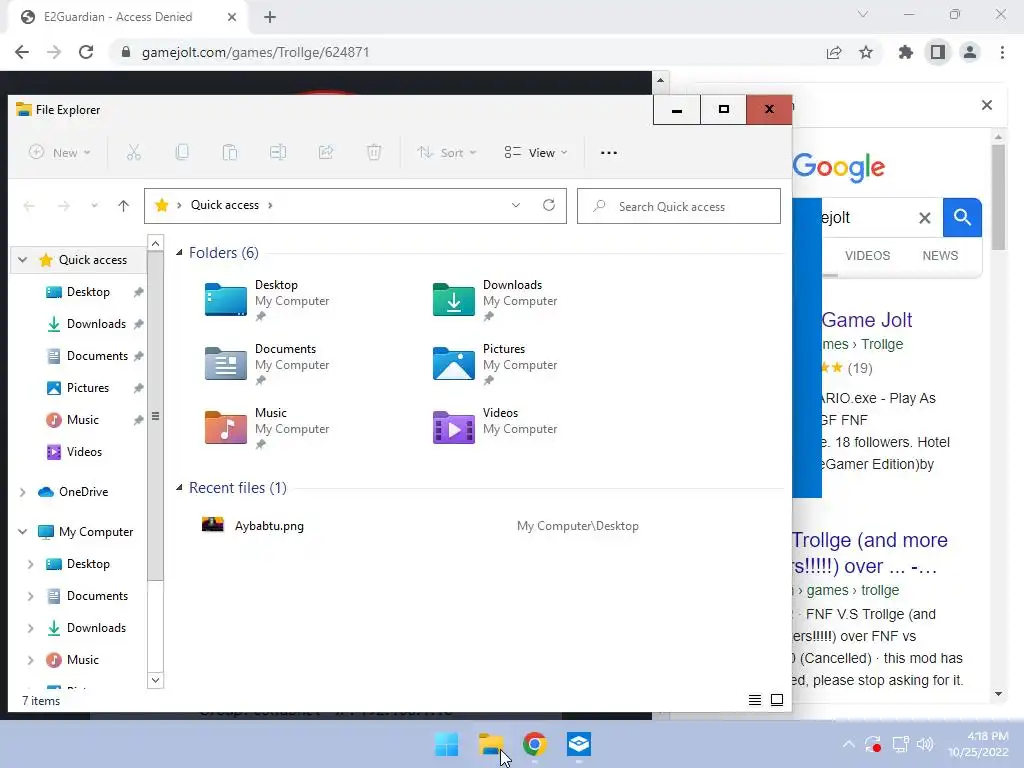This screenshot has height=768, width=1024.
Task: Collapse the Folders (6) group
Action: tap(179, 253)
